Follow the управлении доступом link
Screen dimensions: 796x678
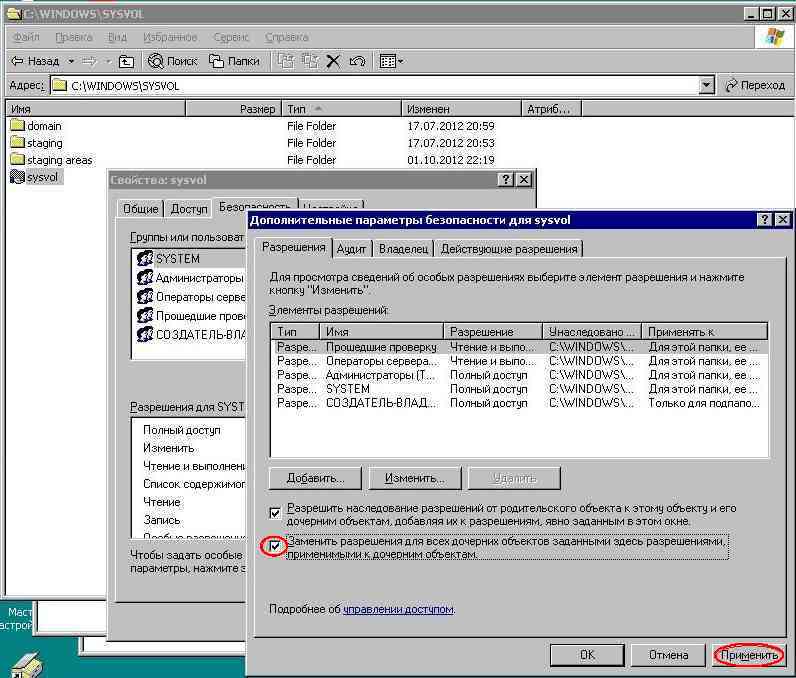click(398, 609)
